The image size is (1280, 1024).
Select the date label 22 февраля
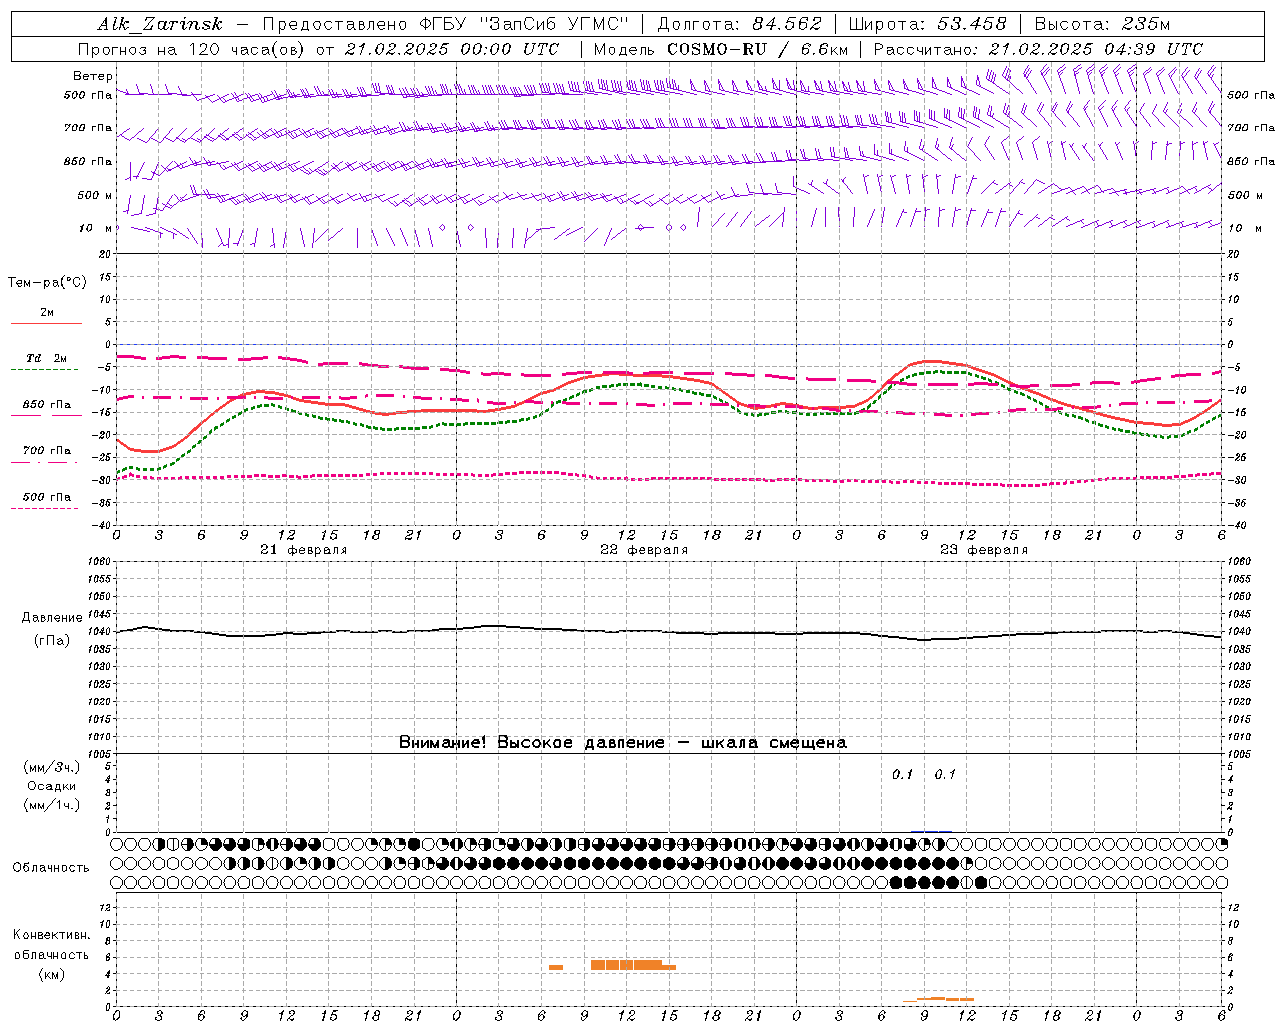click(x=644, y=550)
